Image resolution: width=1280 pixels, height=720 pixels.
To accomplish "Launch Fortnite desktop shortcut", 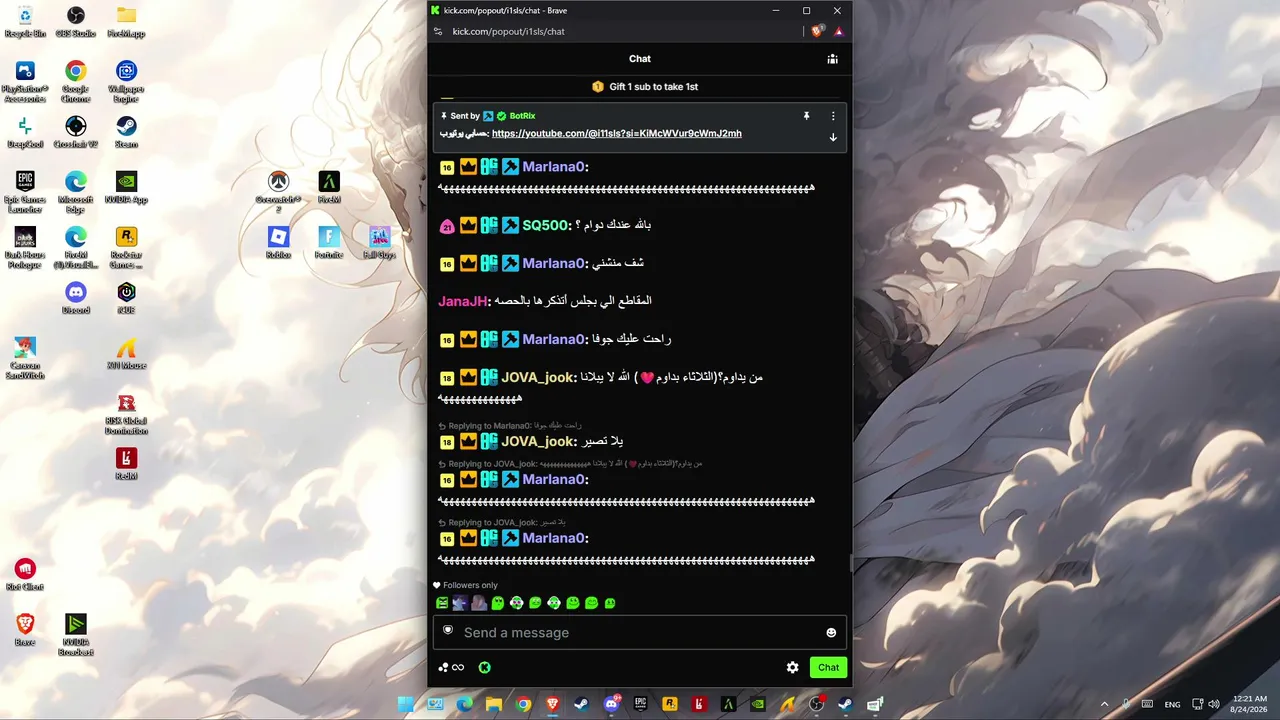I will (329, 242).
